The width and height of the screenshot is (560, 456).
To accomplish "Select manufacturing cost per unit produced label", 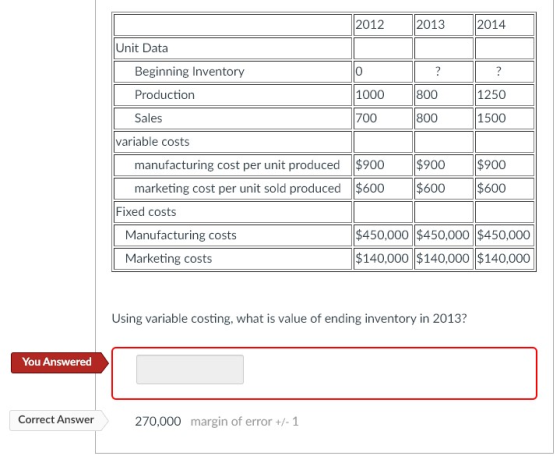I will click(x=237, y=165).
